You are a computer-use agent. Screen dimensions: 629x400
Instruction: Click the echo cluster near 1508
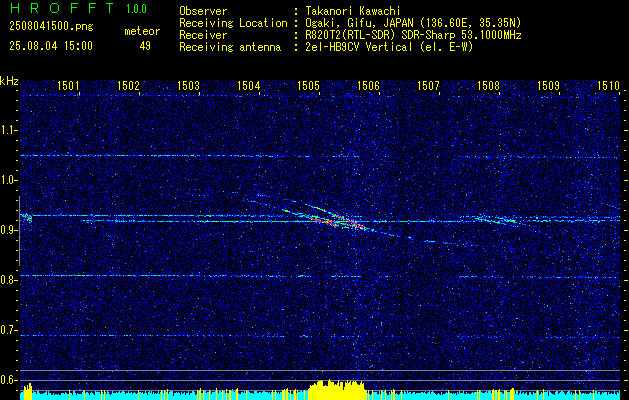pos(494,219)
